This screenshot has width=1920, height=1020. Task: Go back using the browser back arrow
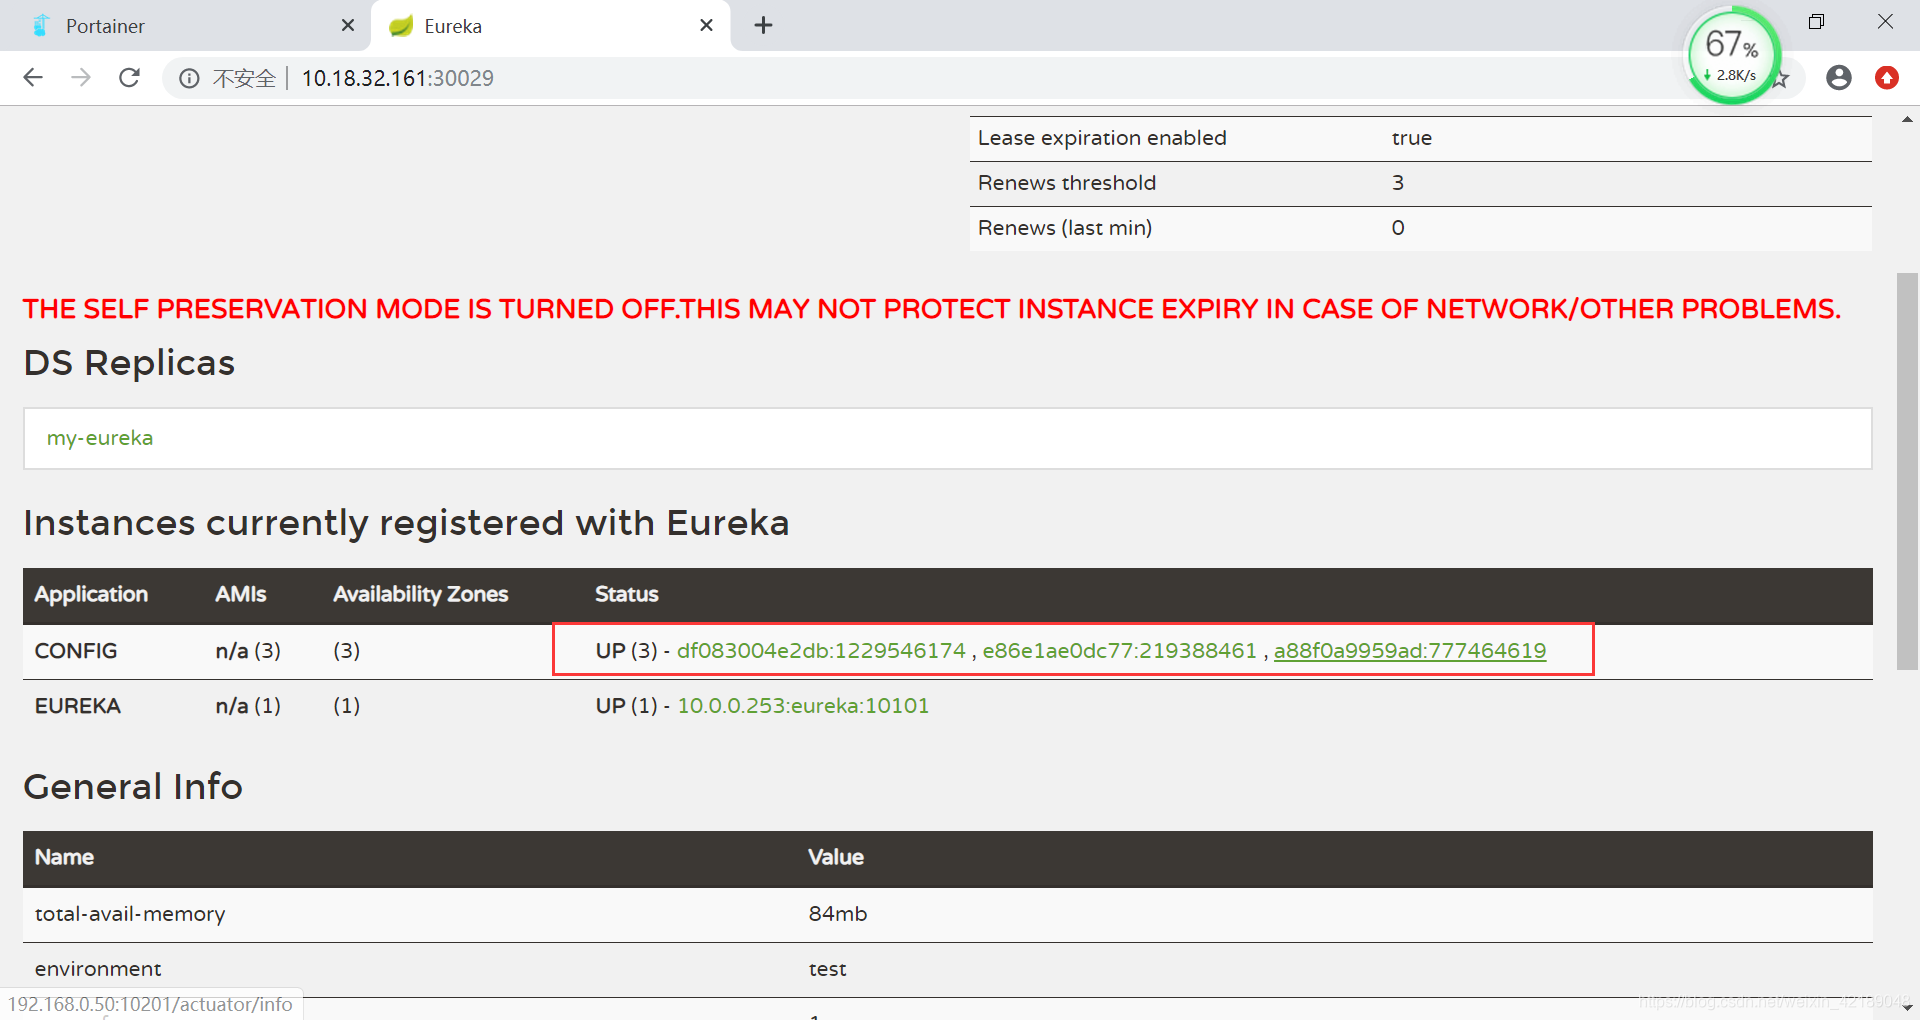[x=33, y=78]
